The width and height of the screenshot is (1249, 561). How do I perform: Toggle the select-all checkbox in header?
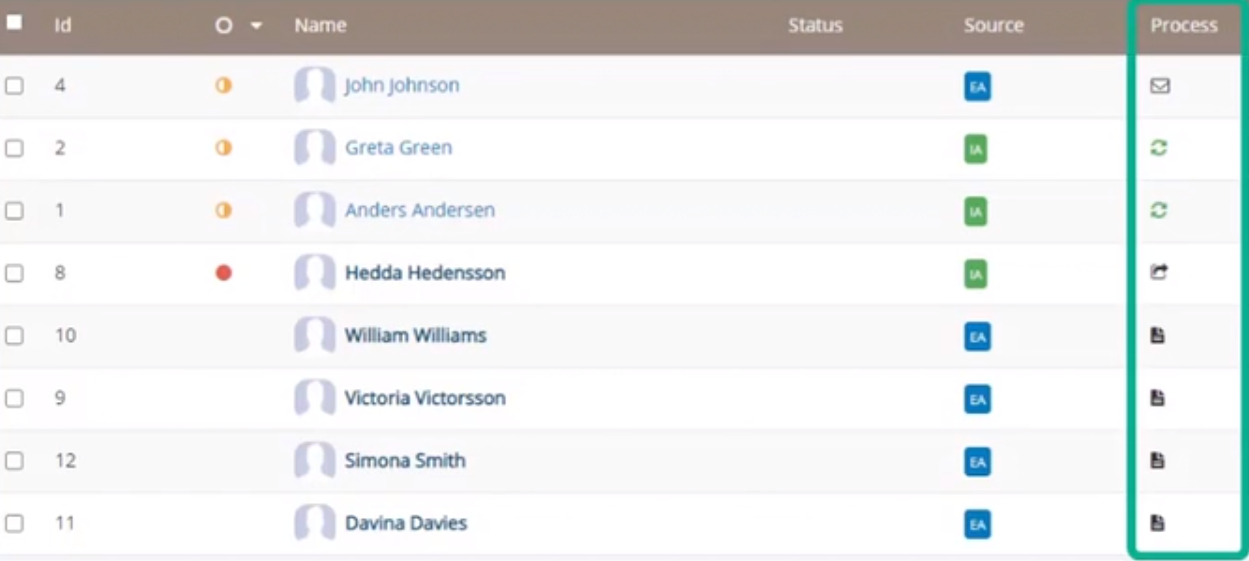pos(14,22)
